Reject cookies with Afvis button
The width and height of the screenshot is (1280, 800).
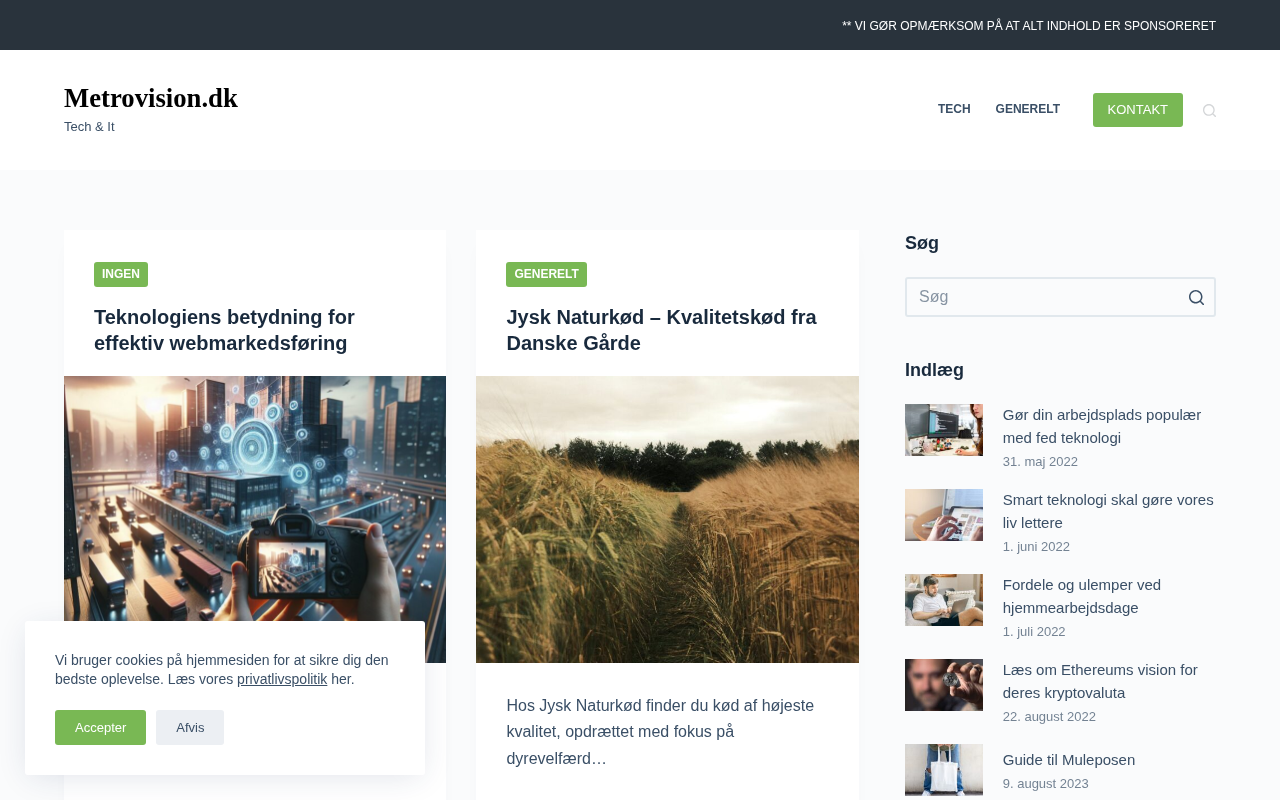click(x=190, y=727)
